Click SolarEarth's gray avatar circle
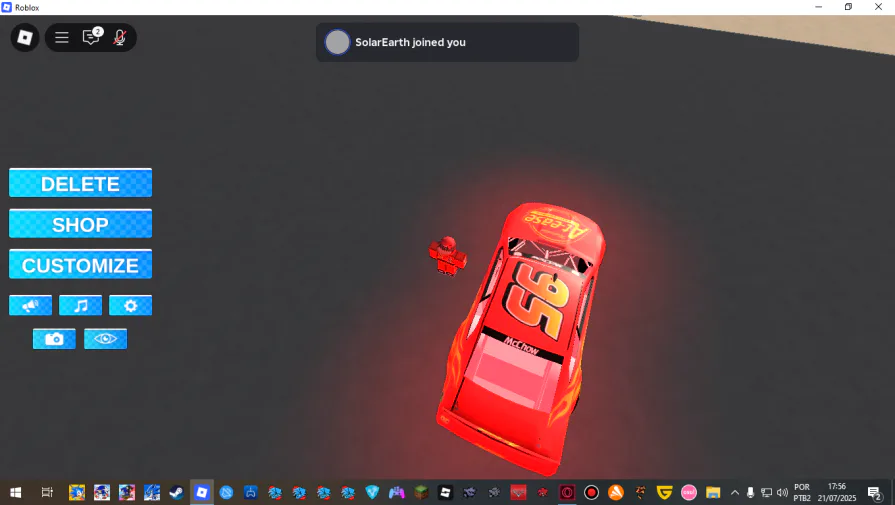The height and width of the screenshot is (505, 895). (x=337, y=42)
